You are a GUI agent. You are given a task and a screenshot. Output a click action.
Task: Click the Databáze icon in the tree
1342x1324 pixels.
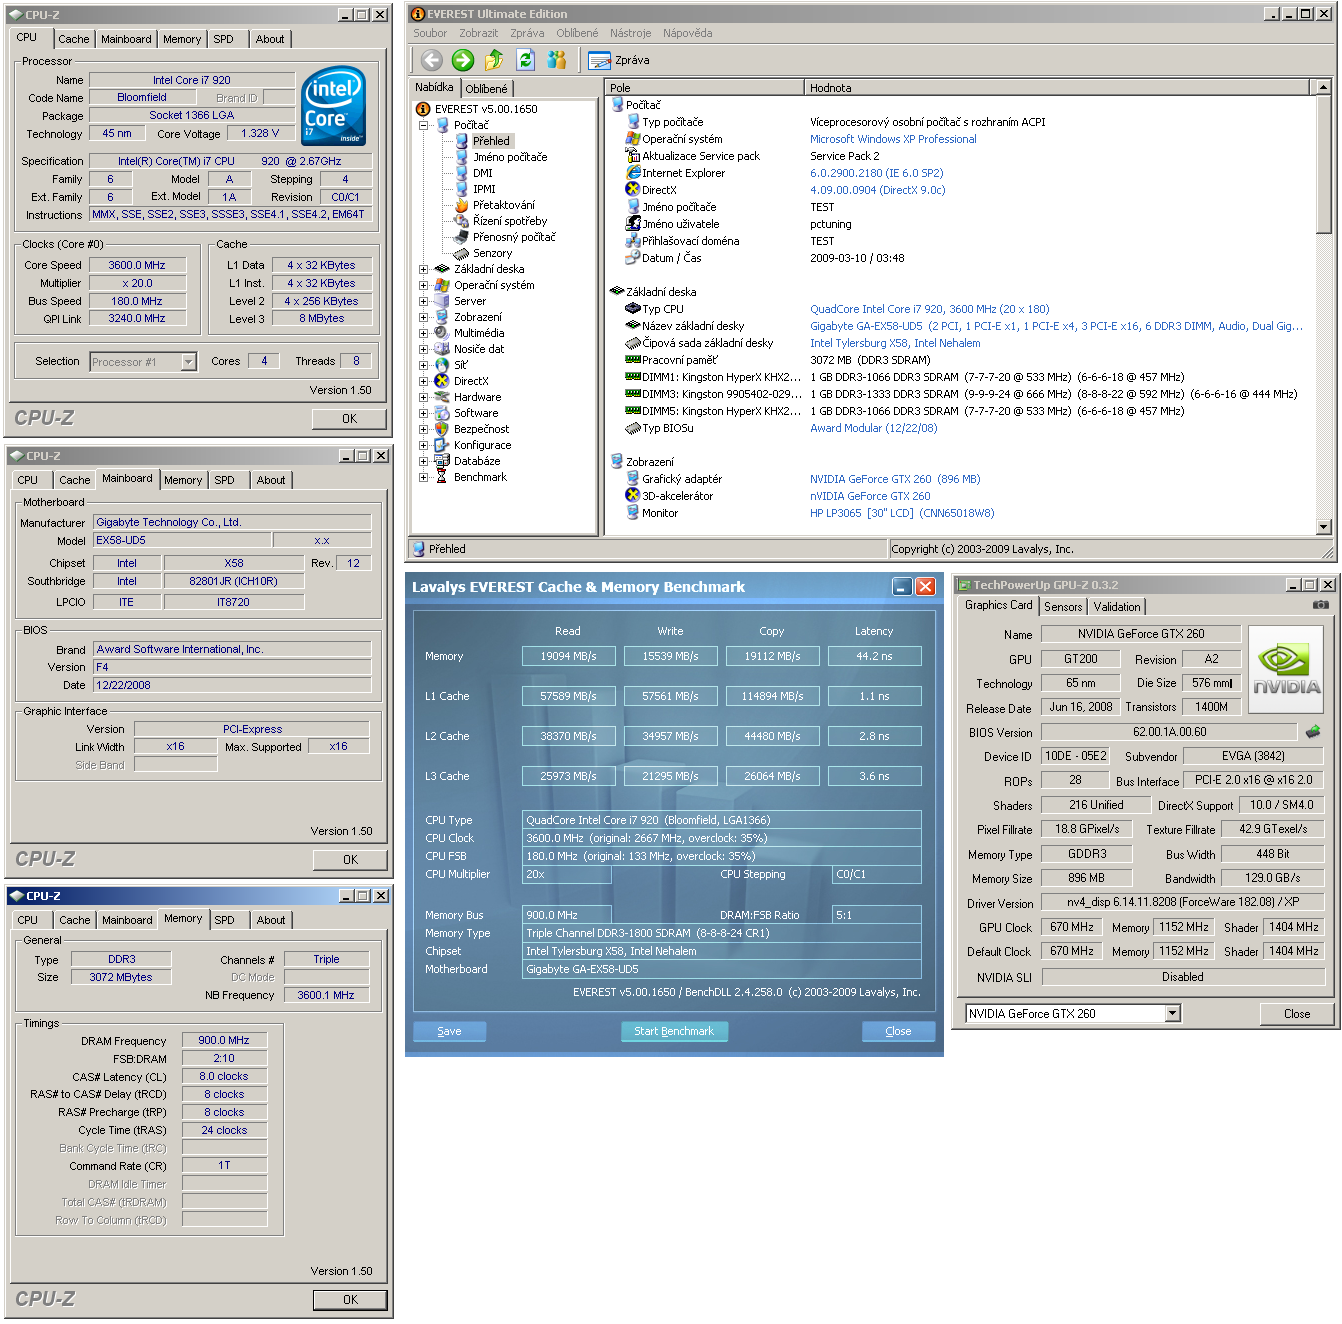coord(441,461)
